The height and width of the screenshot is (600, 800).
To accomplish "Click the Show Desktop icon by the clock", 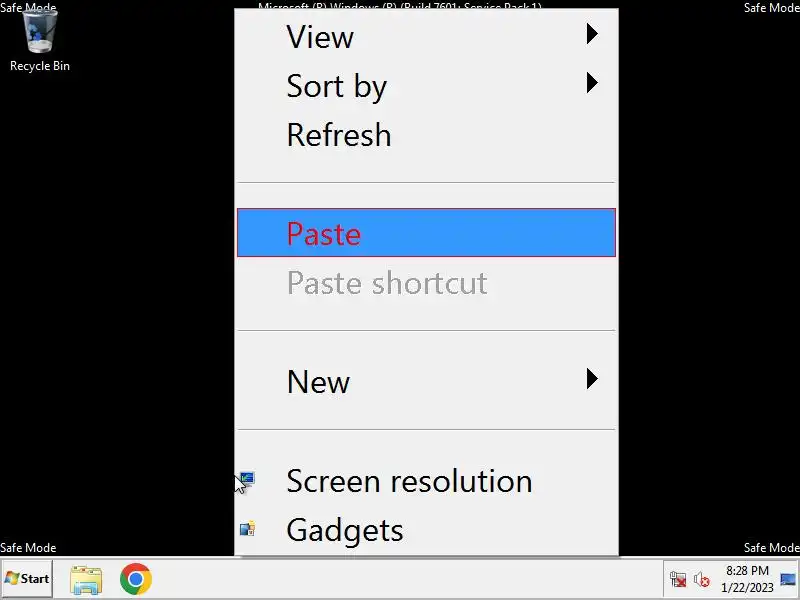I will coord(788,579).
